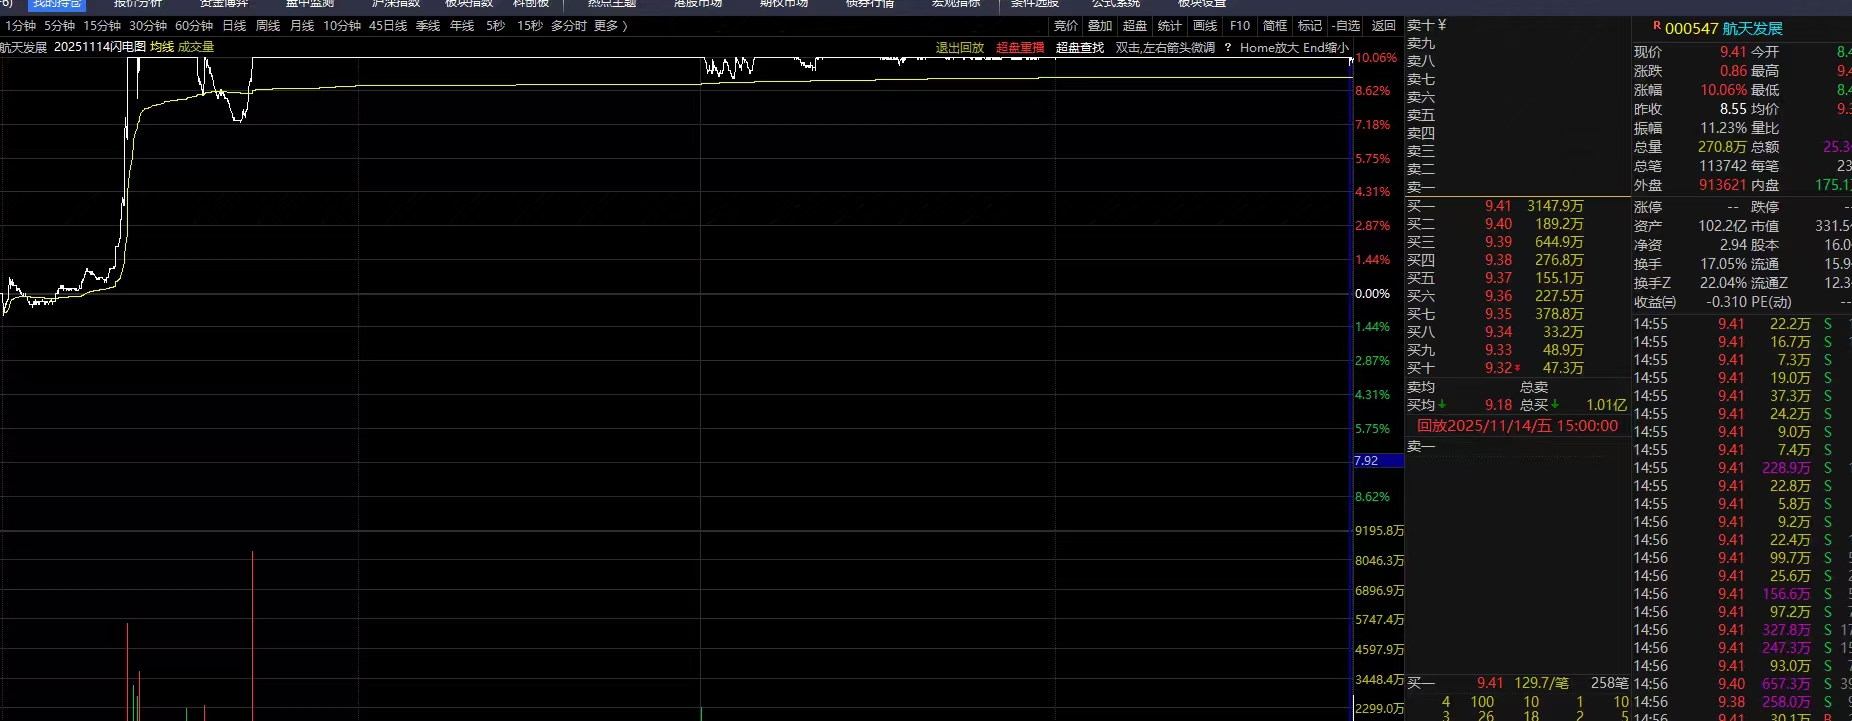Open the 多分时 multi-day view
Viewport: 1852px width, 721px height.
(x=569, y=26)
